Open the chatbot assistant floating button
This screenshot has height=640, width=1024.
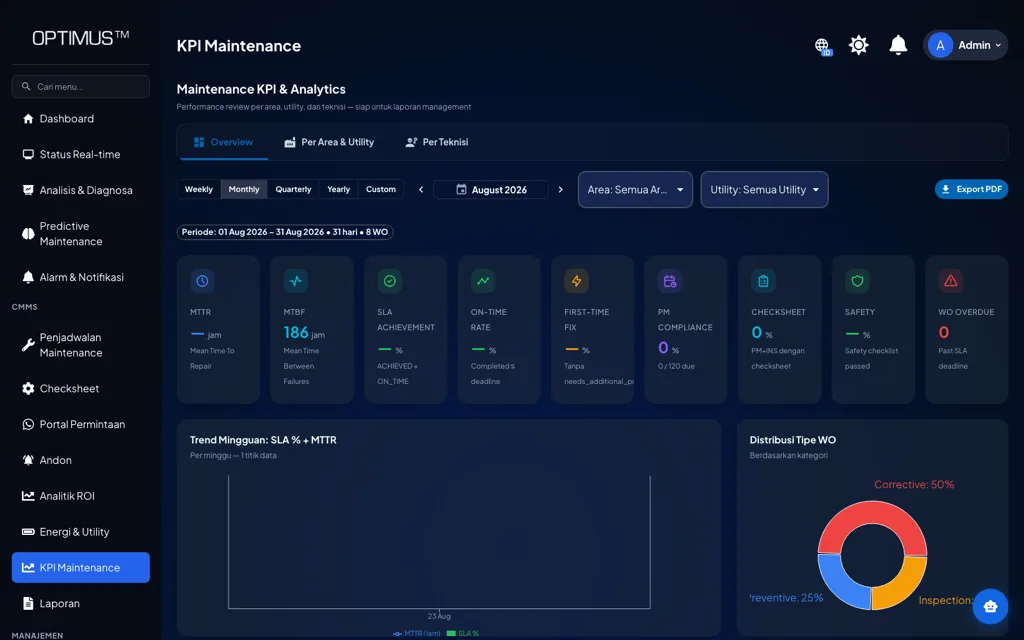[990, 607]
